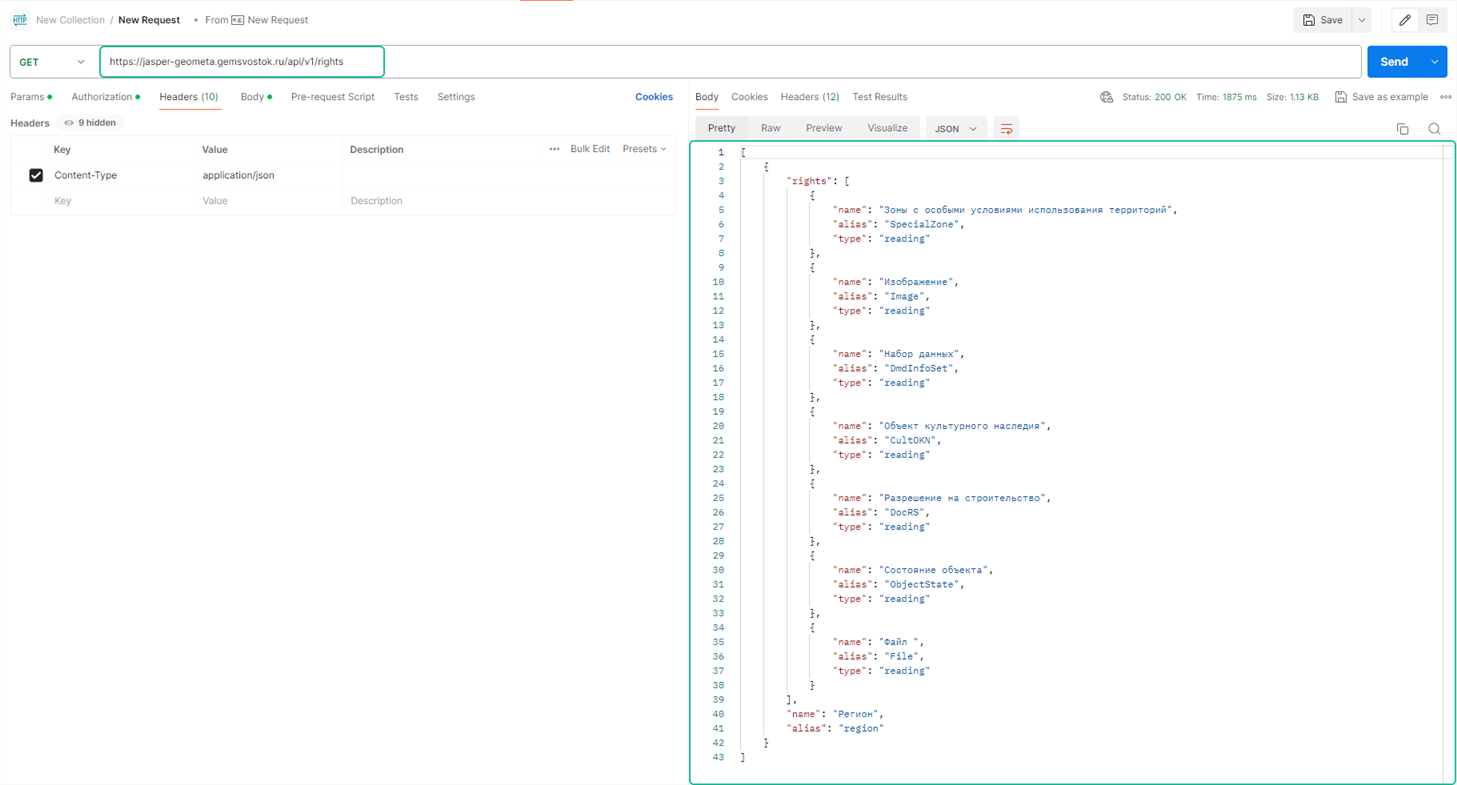Image resolution: width=1457 pixels, height=785 pixels.
Task: Uncheck the Content-Type header checkbox
Action: tap(36, 175)
